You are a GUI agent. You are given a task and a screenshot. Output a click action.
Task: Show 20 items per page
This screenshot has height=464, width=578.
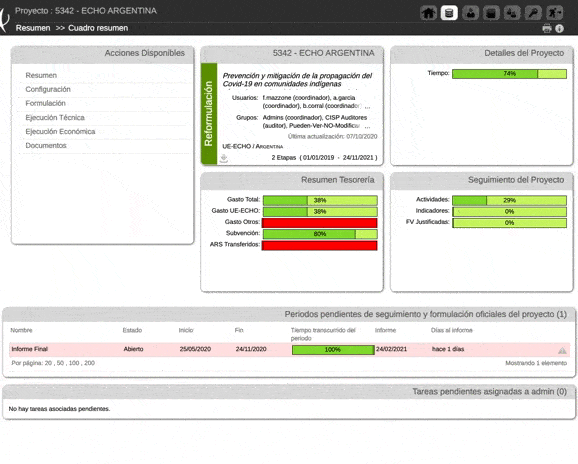(x=48, y=363)
